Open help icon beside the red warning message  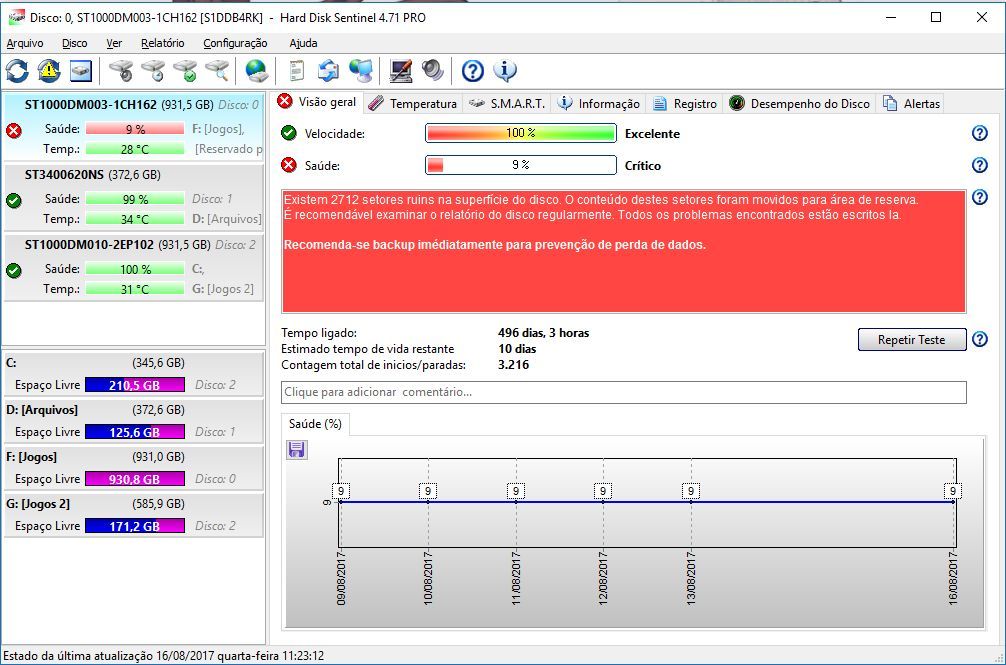click(980, 197)
